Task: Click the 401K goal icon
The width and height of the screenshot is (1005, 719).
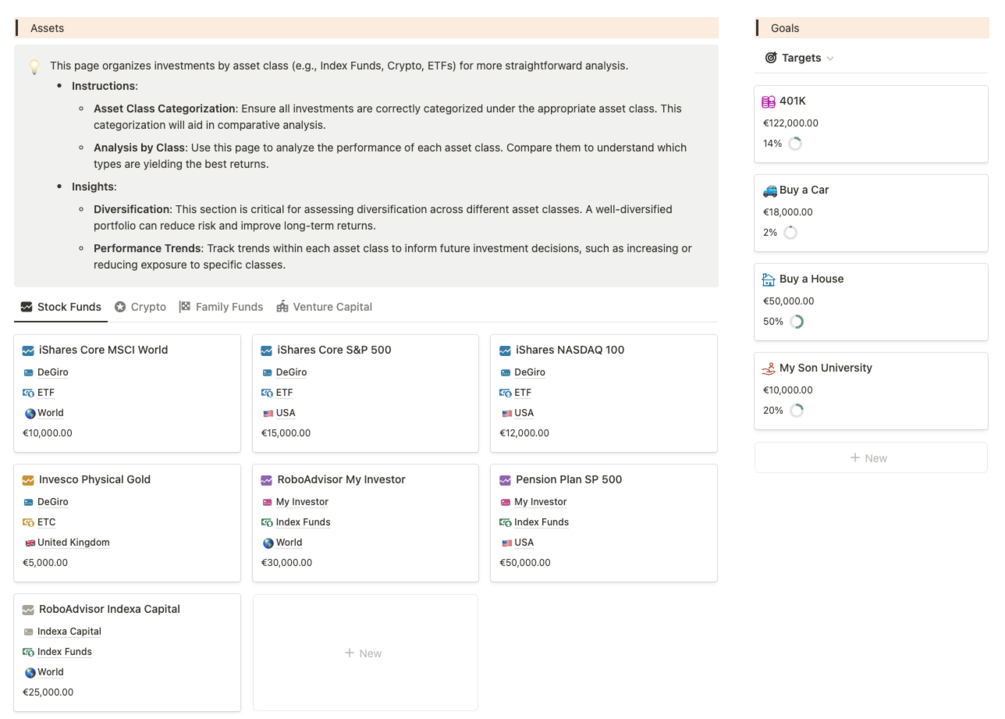Action: (769, 102)
